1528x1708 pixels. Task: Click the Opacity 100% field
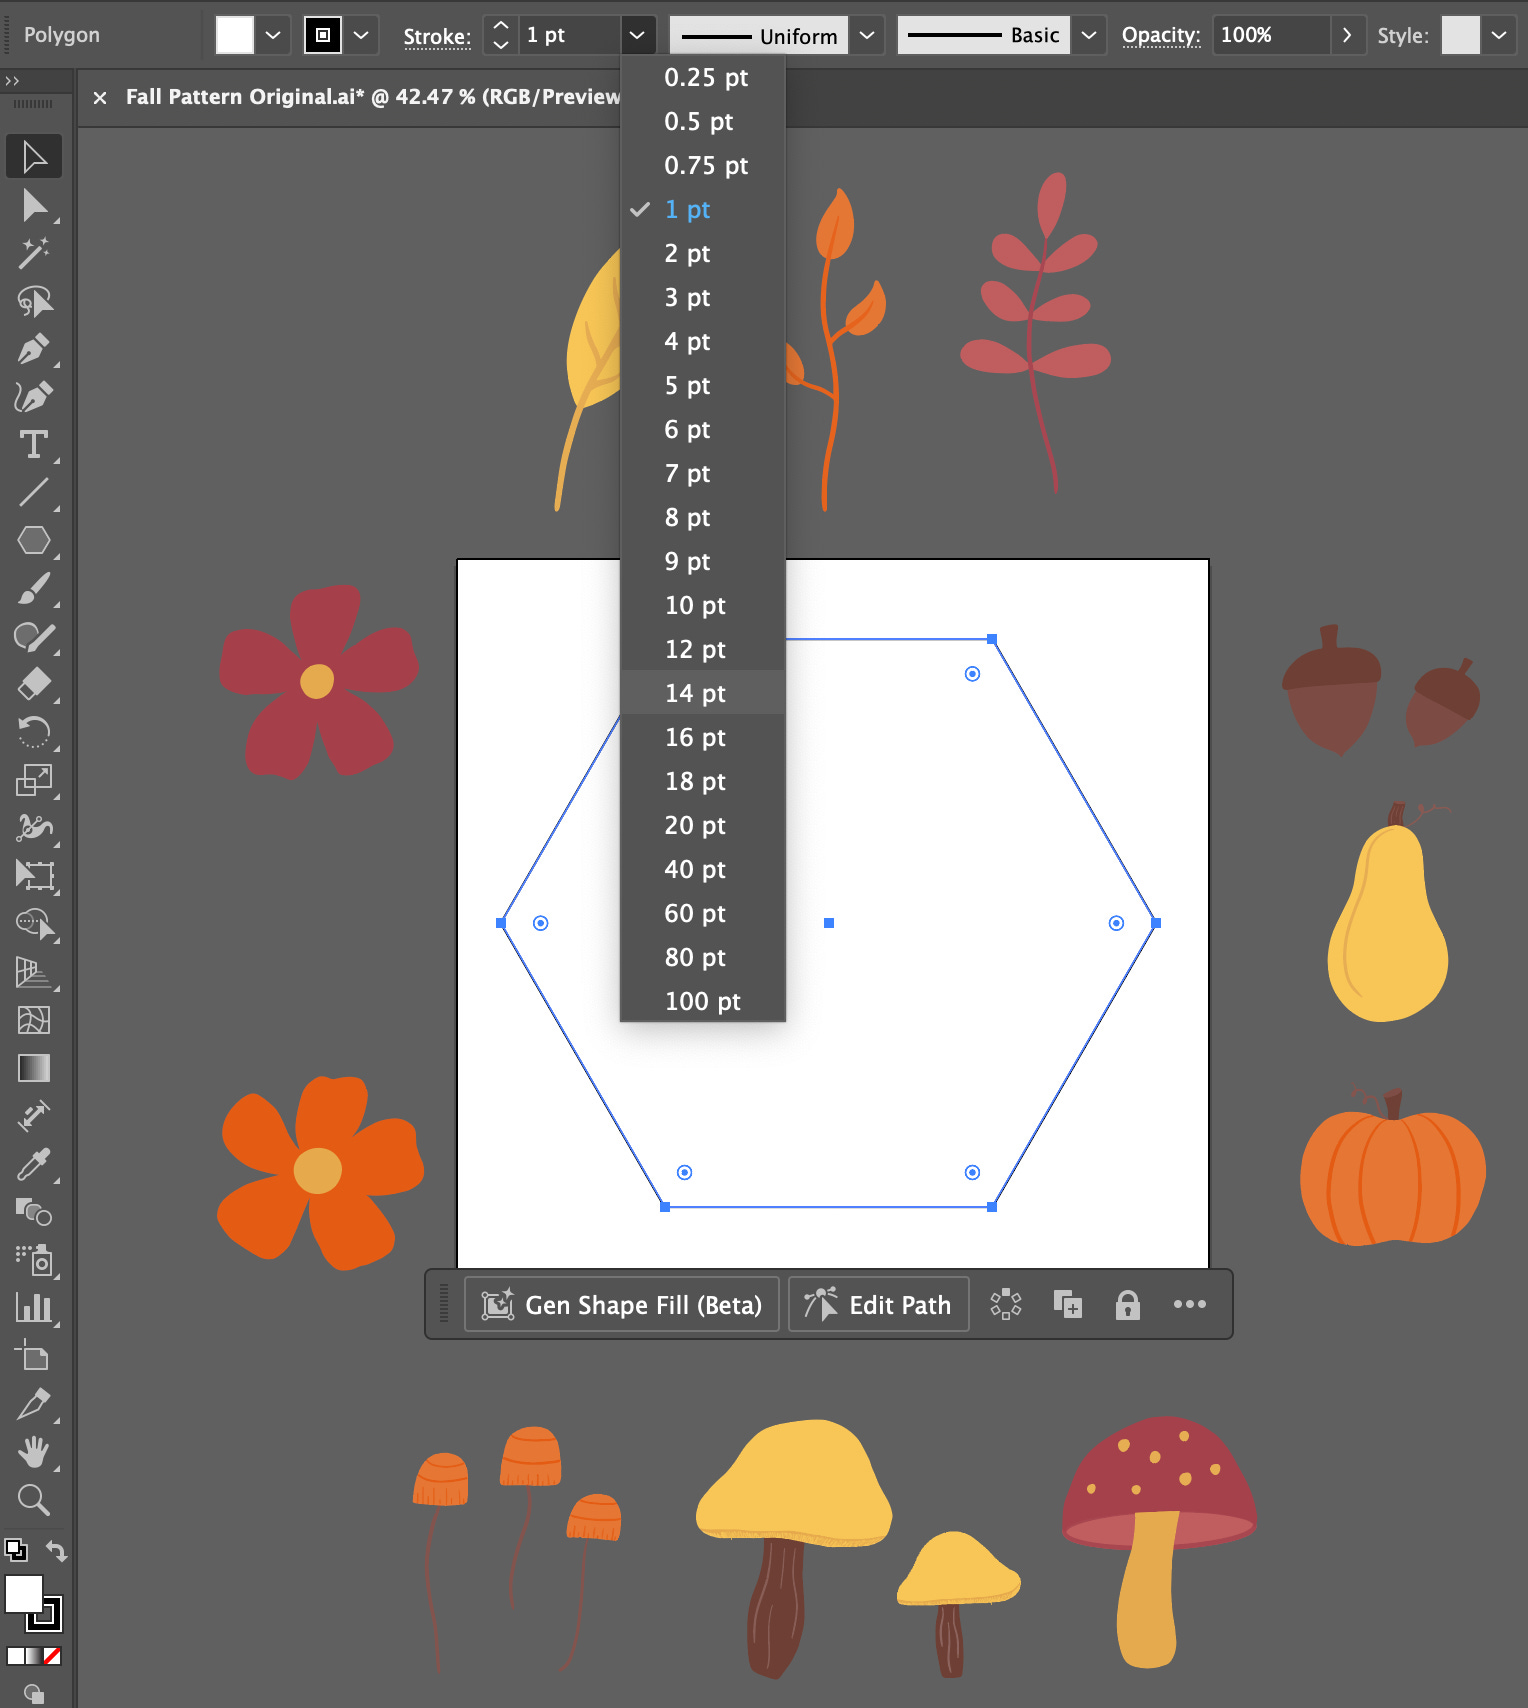coord(1271,35)
